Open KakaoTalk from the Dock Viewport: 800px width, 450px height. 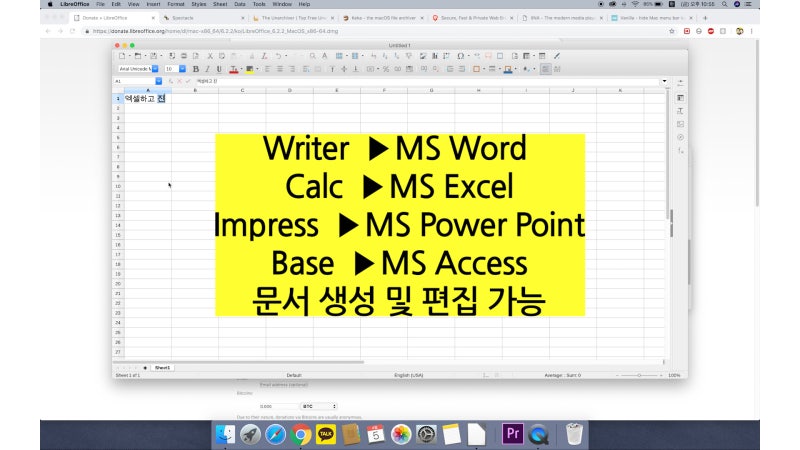[326, 434]
